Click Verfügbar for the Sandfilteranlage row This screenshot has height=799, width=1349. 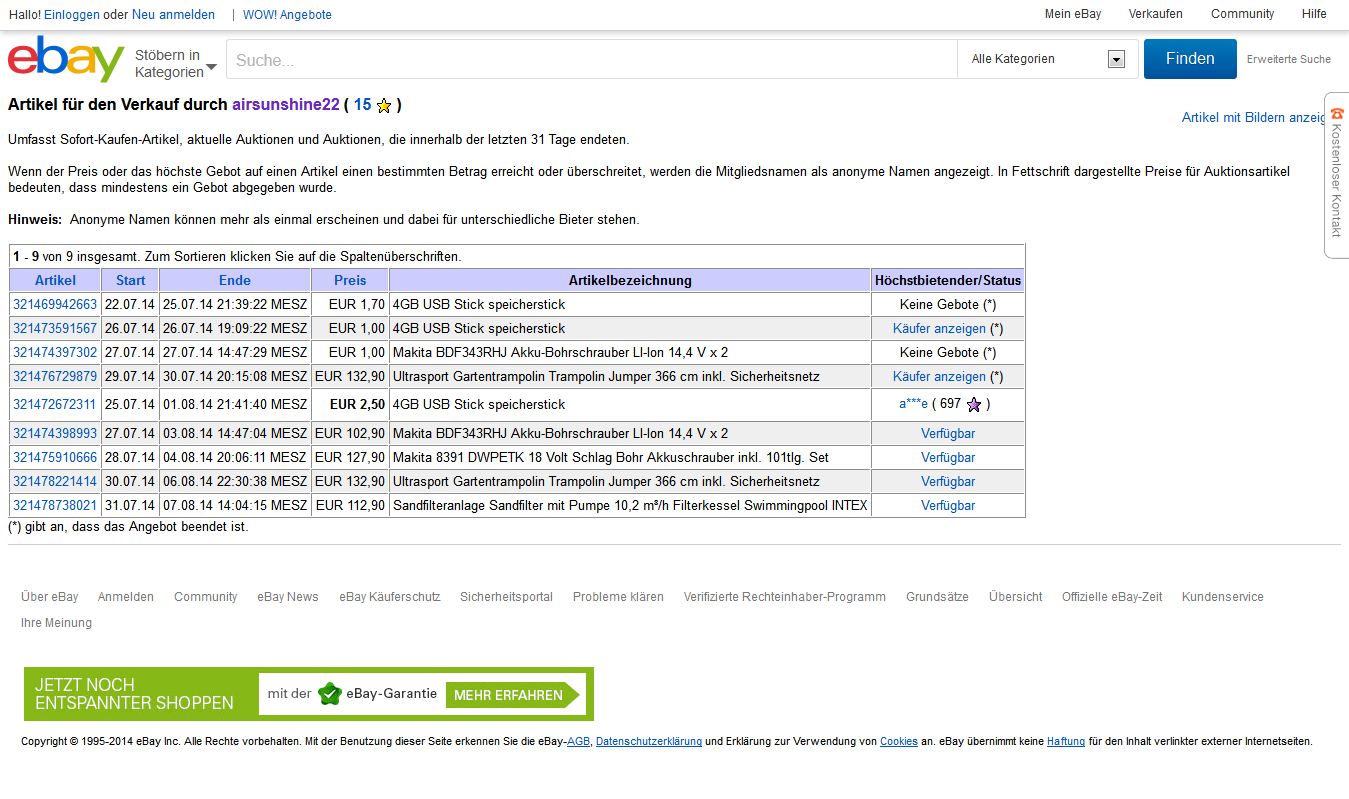coord(948,505)
